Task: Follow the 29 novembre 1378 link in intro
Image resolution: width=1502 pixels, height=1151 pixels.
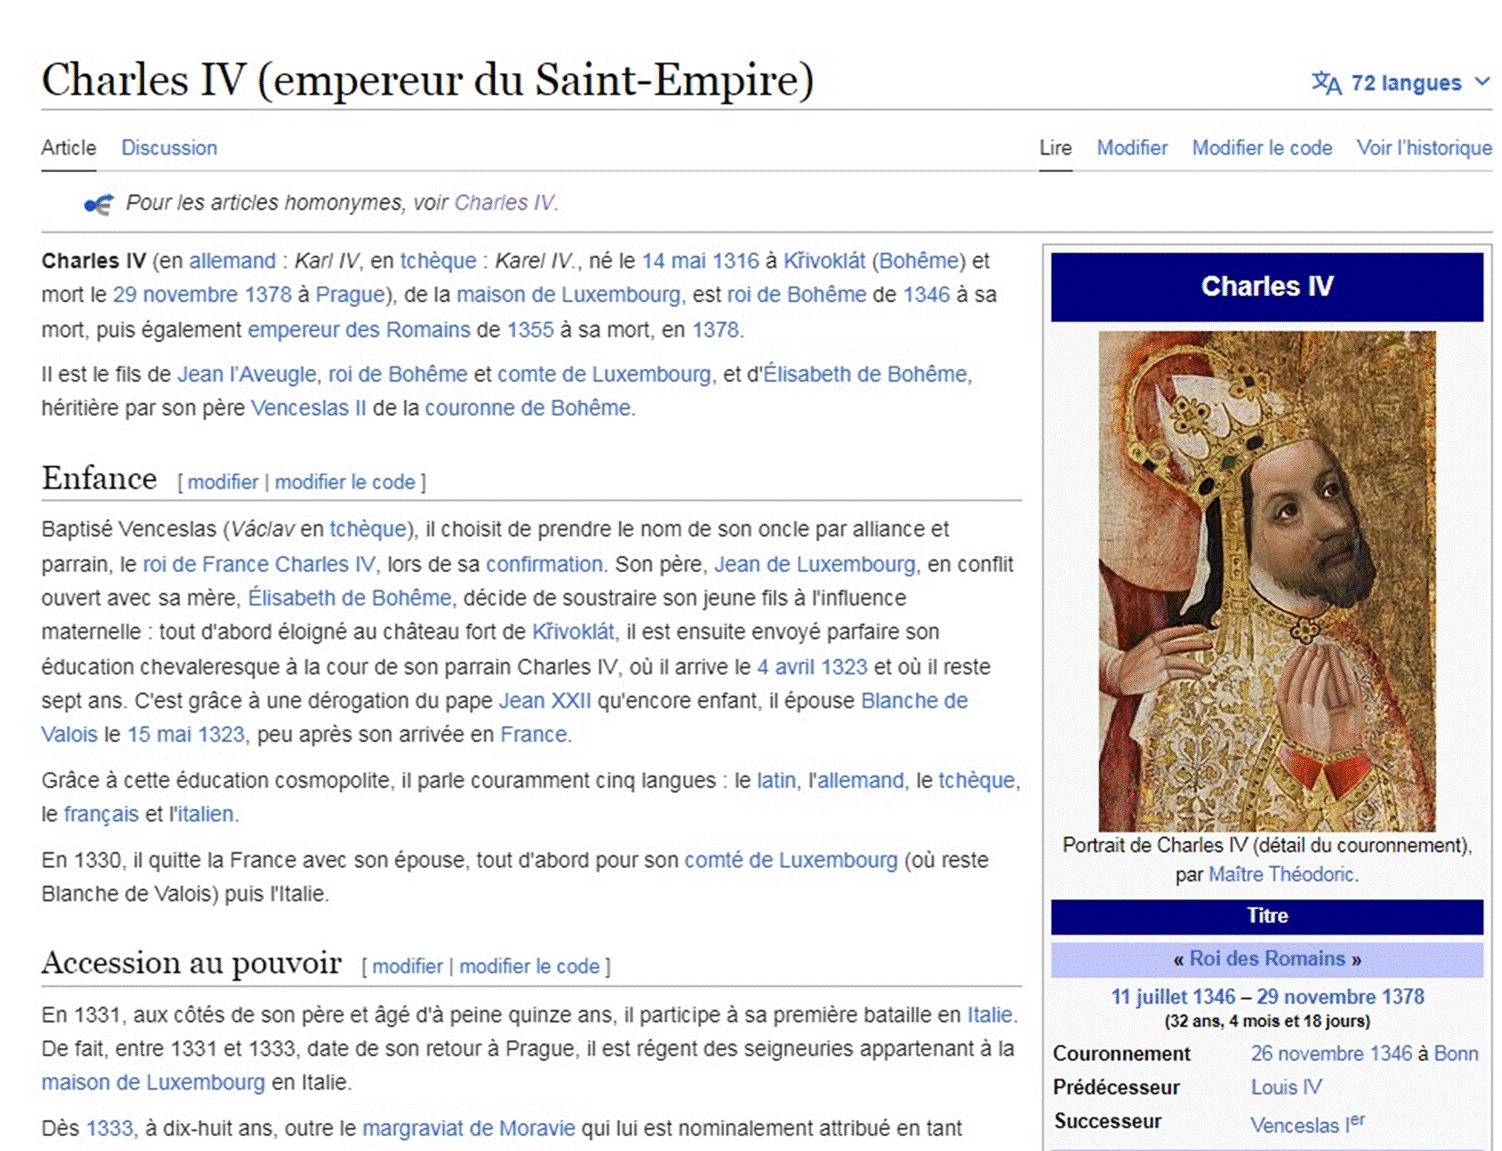Action: tap(202, 295)
